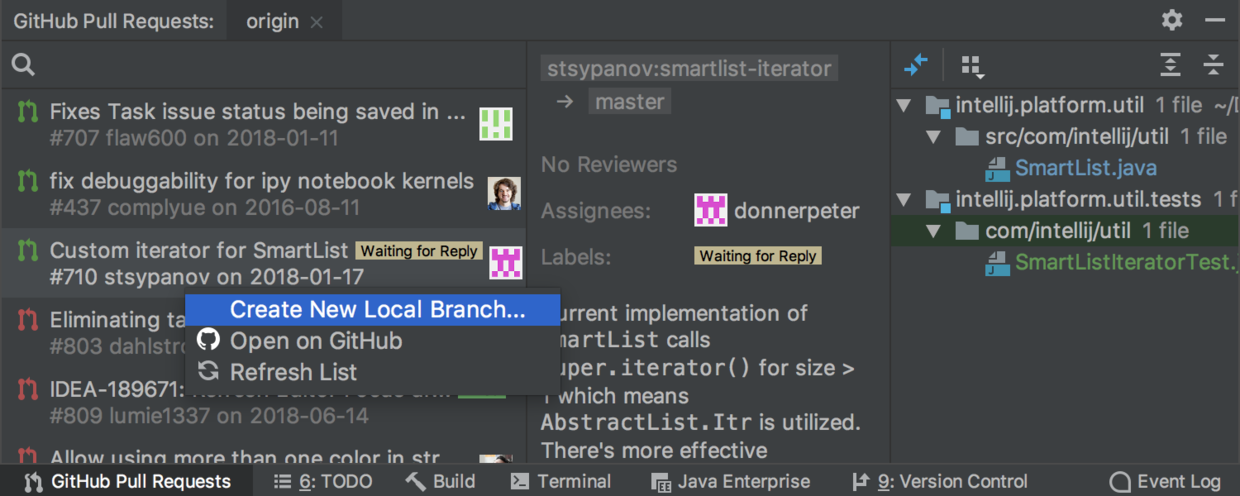The image size is (1240, 496).
Task: Open the Event Log
Action: pos(1166,481)
